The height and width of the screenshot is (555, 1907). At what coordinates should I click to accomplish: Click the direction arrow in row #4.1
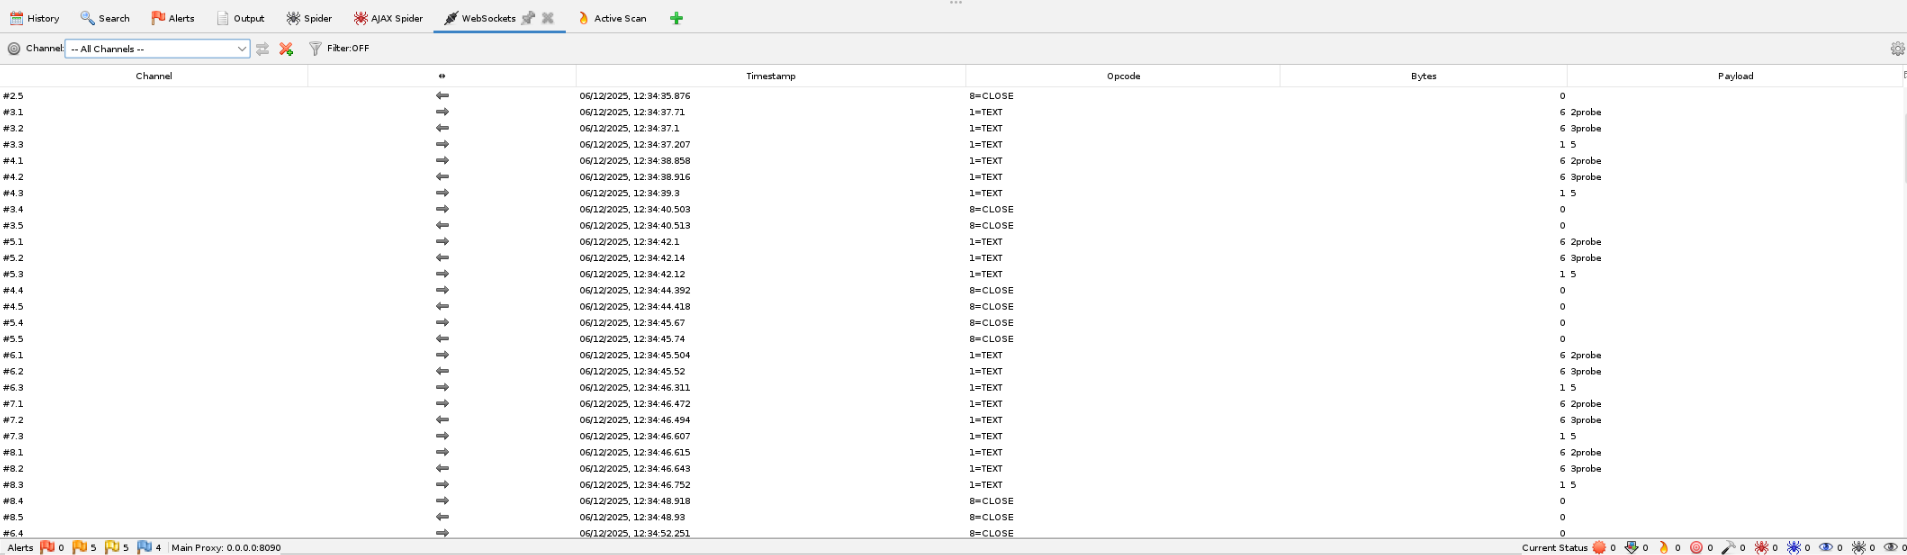[x=442, y=160]
